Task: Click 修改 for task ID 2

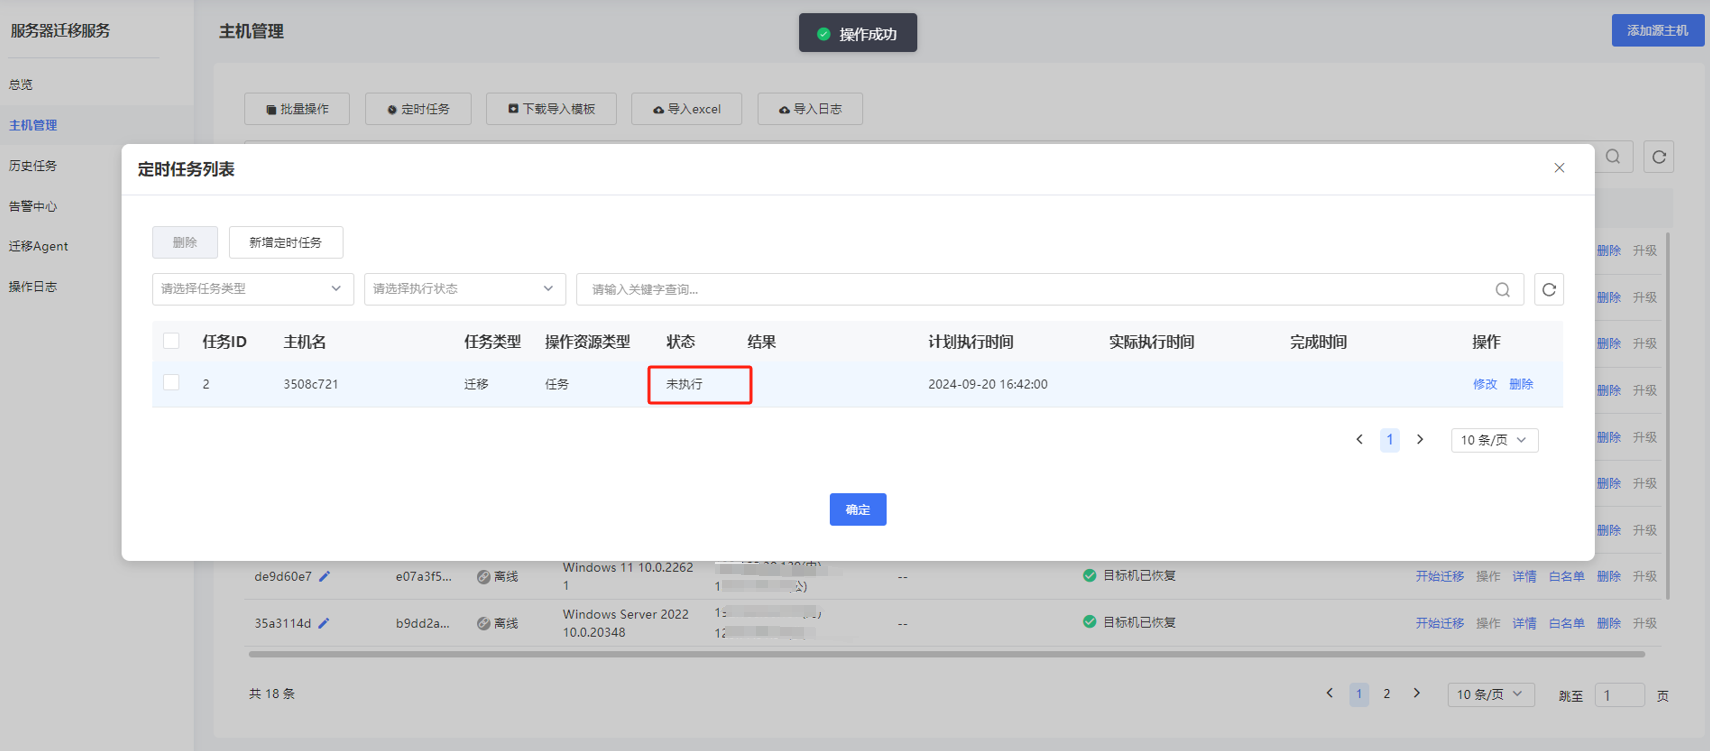Action: pyautogui.click(x=1485, y=384)
